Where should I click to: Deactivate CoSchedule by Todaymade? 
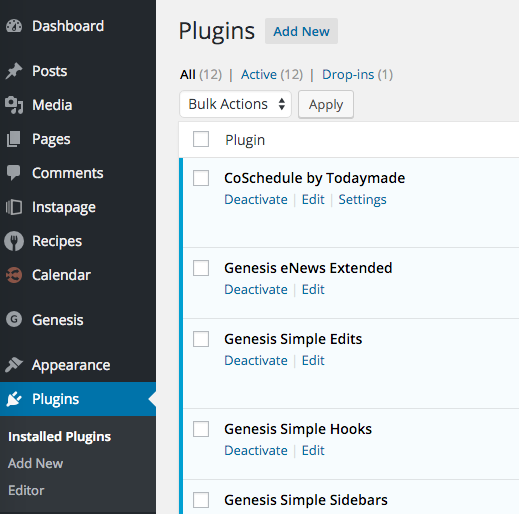click(256, 199)
